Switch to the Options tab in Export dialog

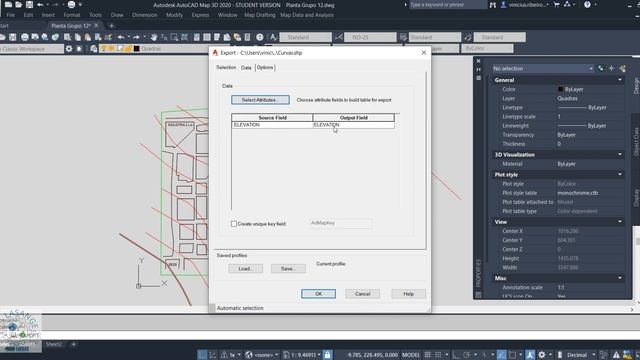click(265, 67)
